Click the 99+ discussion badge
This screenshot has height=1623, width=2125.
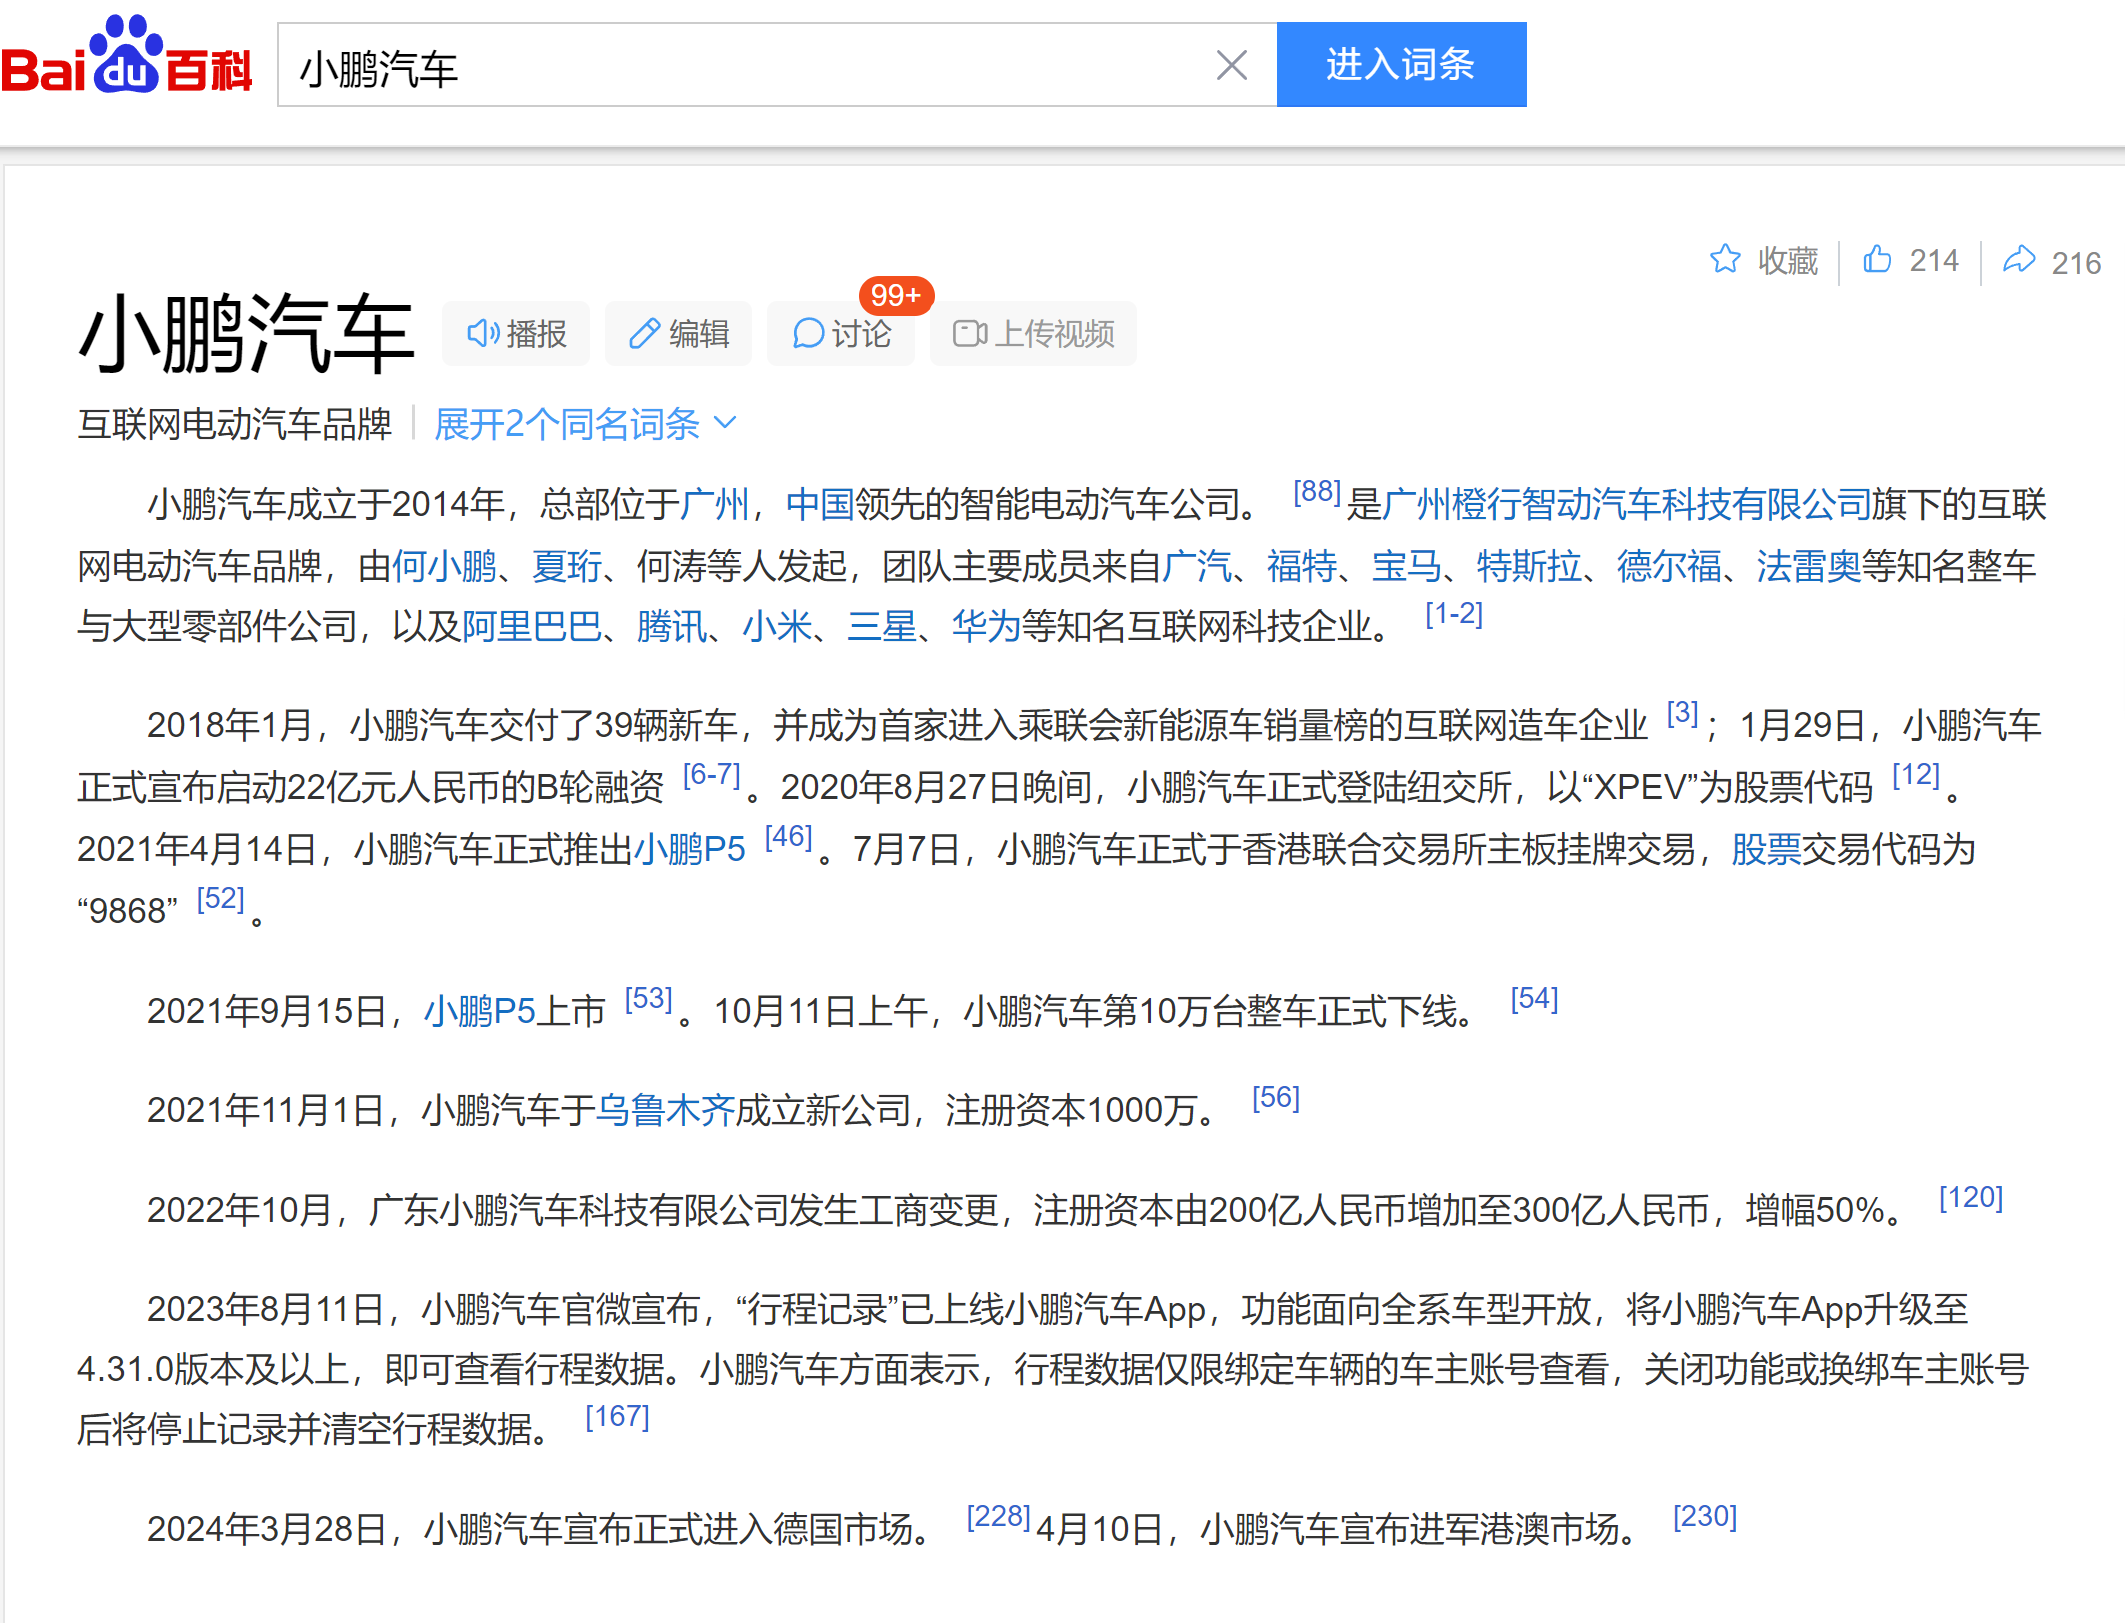pos(896,295)
